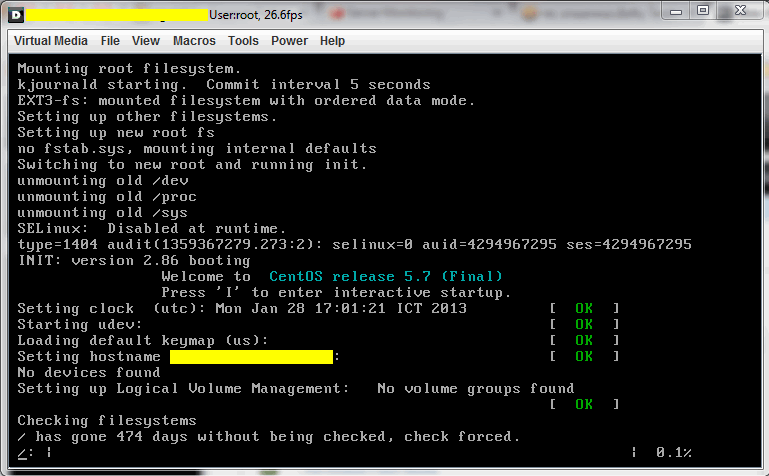Click 'unmounting old /sys' line
The image size is (769, 476).
pyautogui.click(x=102, y=213)
